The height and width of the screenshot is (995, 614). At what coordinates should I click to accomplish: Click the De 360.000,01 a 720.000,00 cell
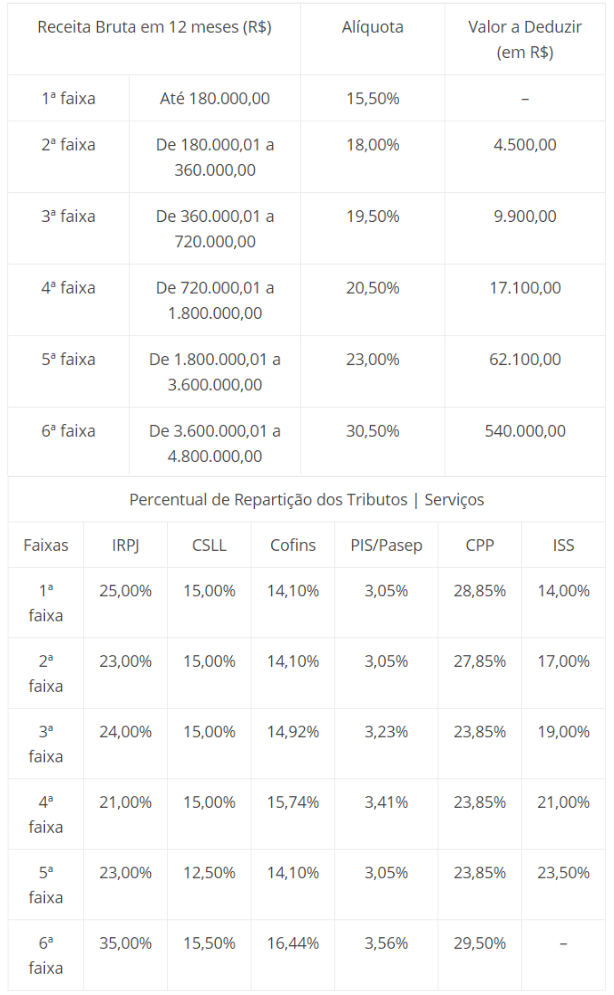coord(215,229)
